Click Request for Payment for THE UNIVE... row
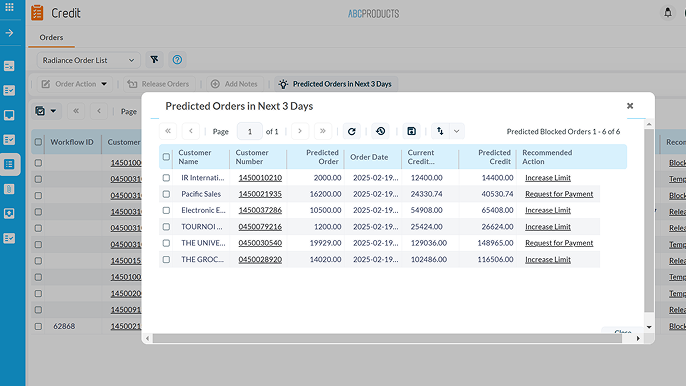The image size is (686, 387). (x=559, y=243)
